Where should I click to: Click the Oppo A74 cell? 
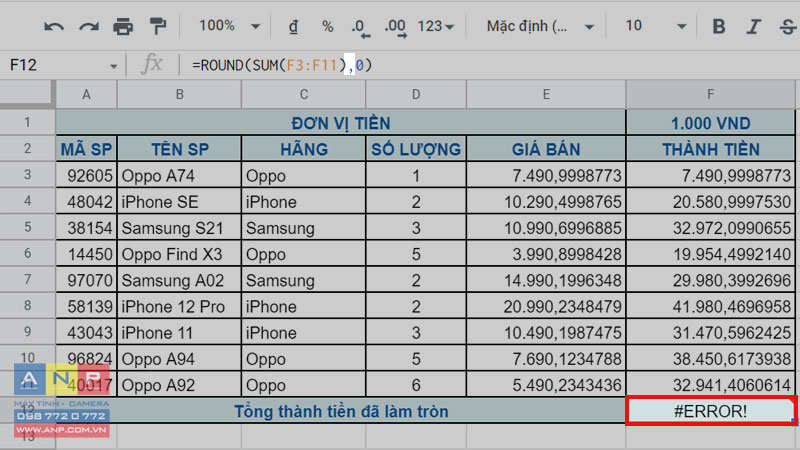[179, 176]
